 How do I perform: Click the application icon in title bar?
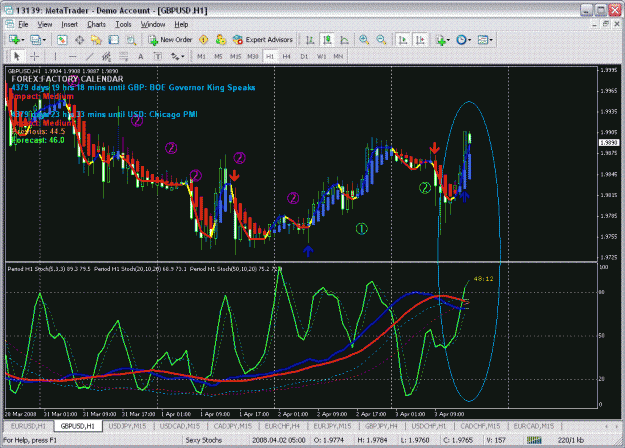click(x=8, y=10)
